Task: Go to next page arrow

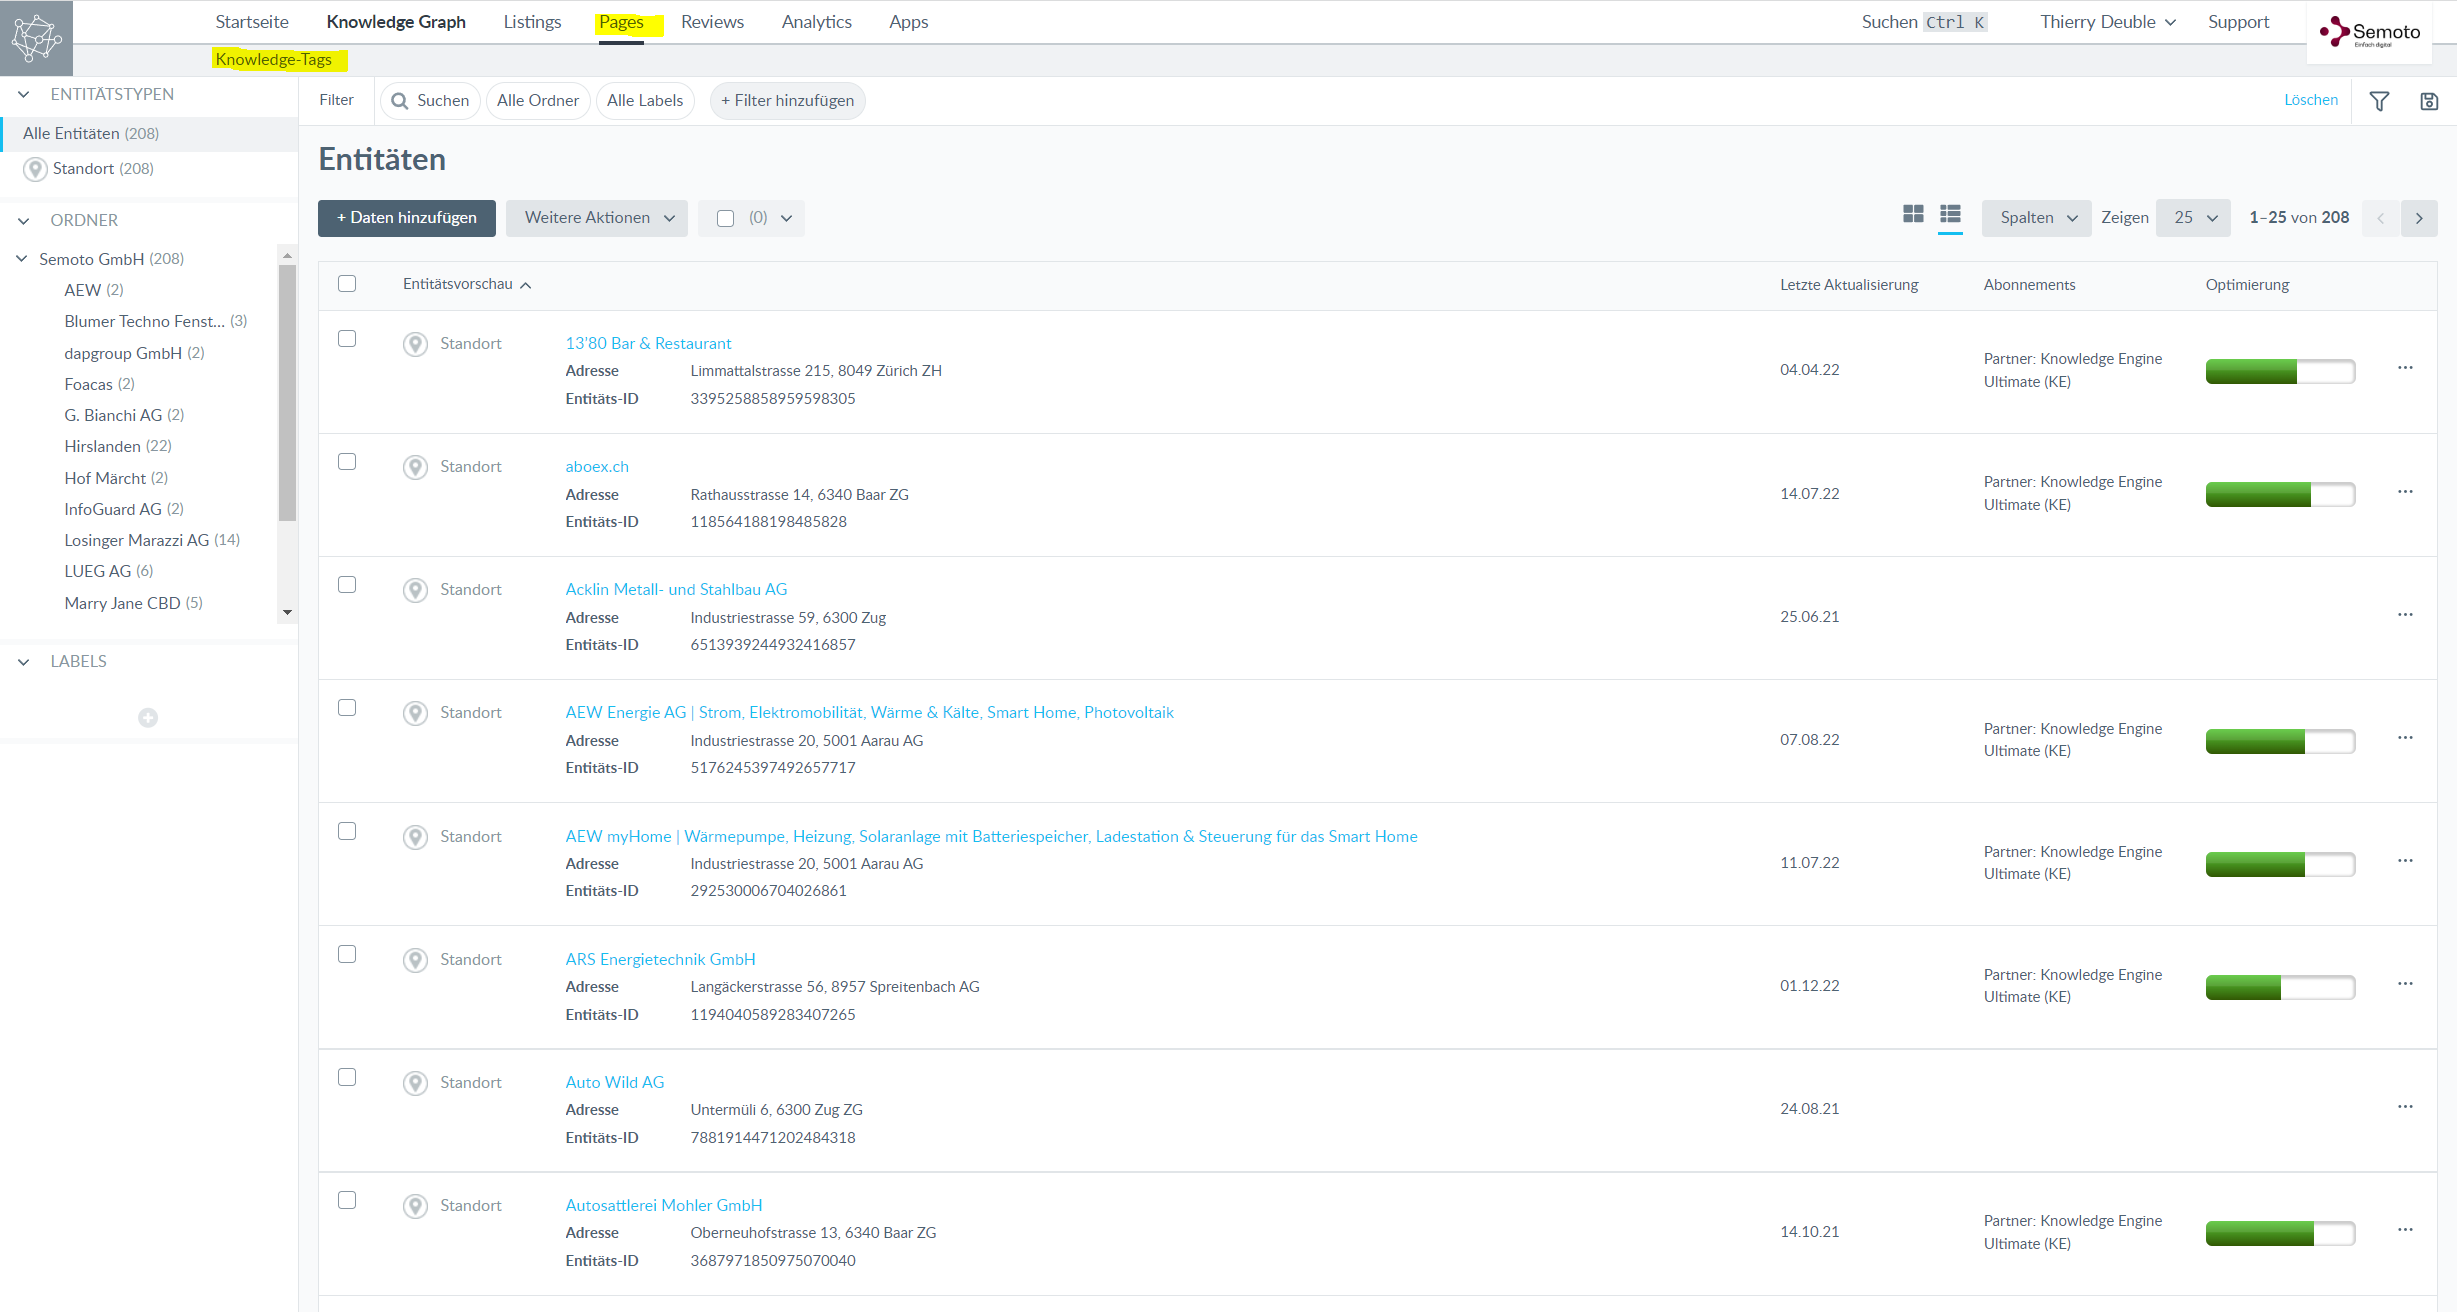Action: pyautogui.click(x=2418, y=218)
